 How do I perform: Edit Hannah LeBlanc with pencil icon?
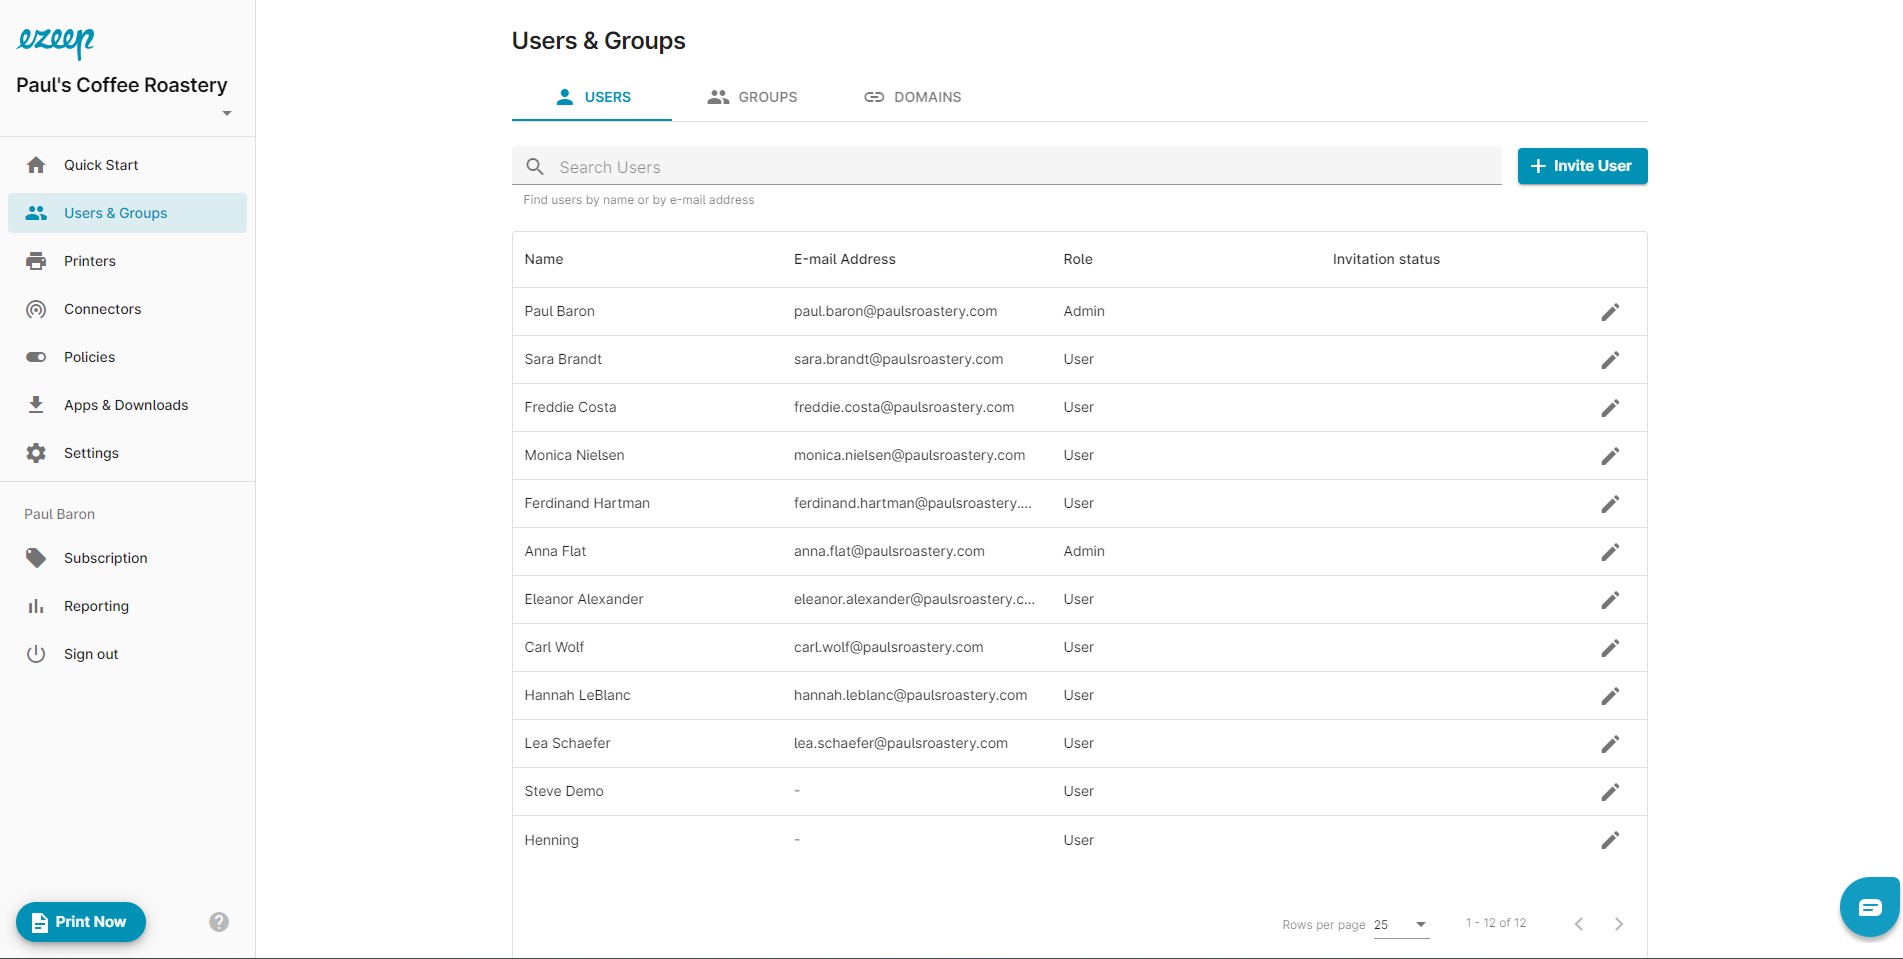point(1610,696)
